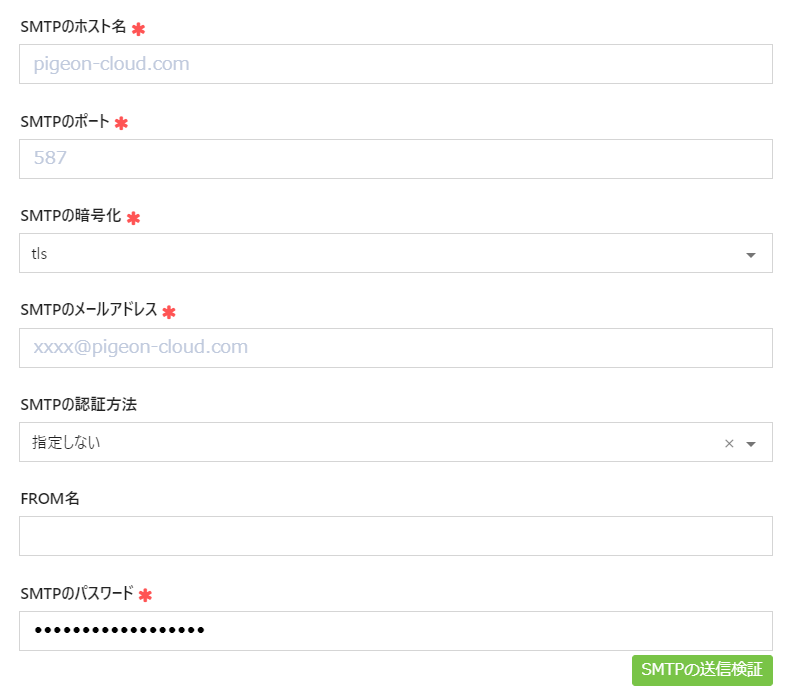
Task: Click the FROM名 label
Action: [x=50, y=498]
